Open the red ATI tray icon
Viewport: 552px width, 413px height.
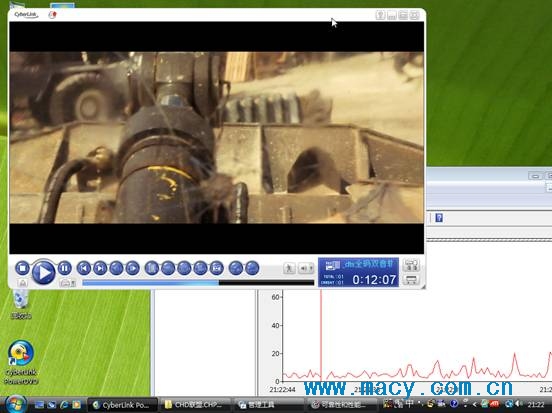(x=495, y=403)
